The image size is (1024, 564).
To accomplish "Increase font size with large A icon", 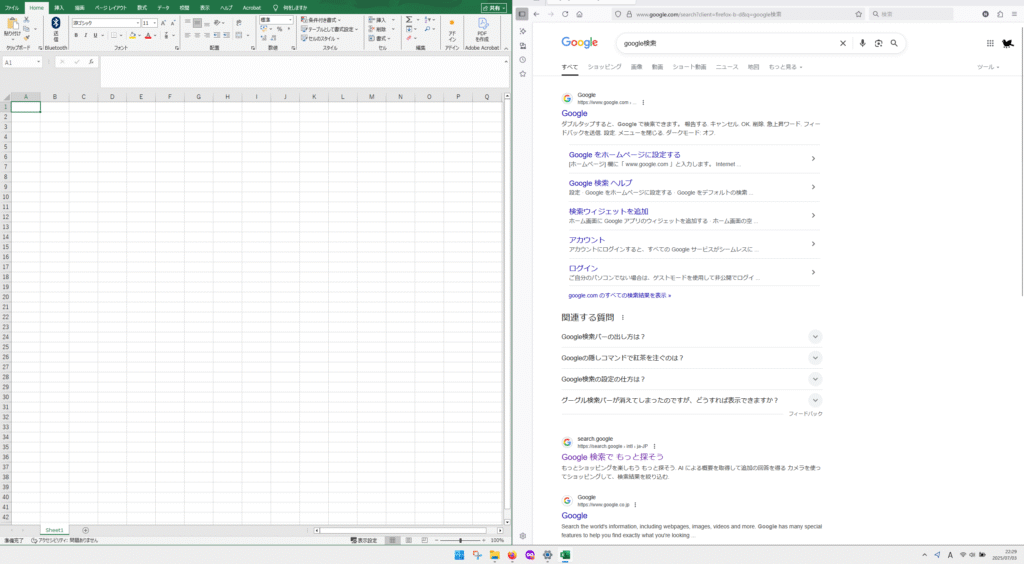I will tap(163, 23).
